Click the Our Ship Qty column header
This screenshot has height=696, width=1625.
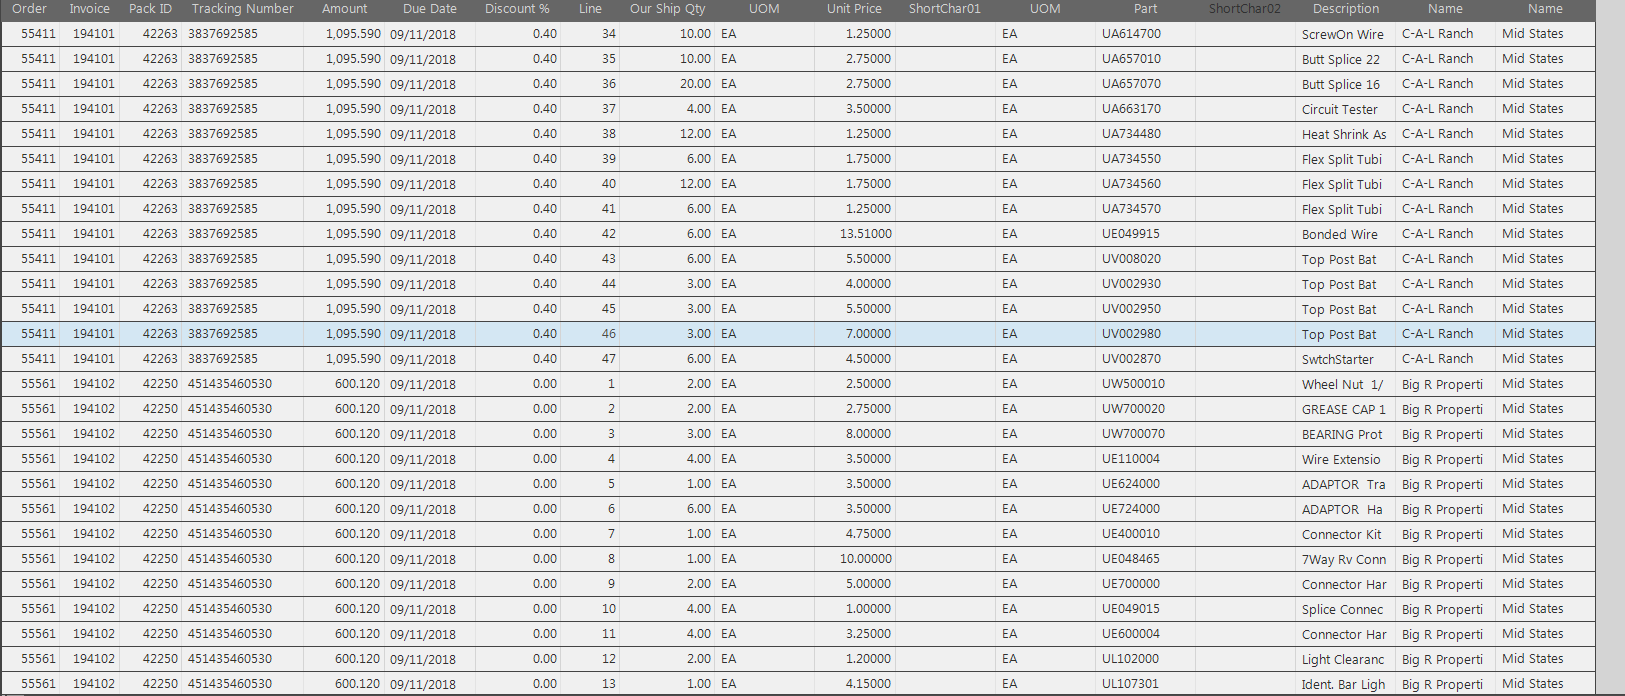click(x=667, y=9)
